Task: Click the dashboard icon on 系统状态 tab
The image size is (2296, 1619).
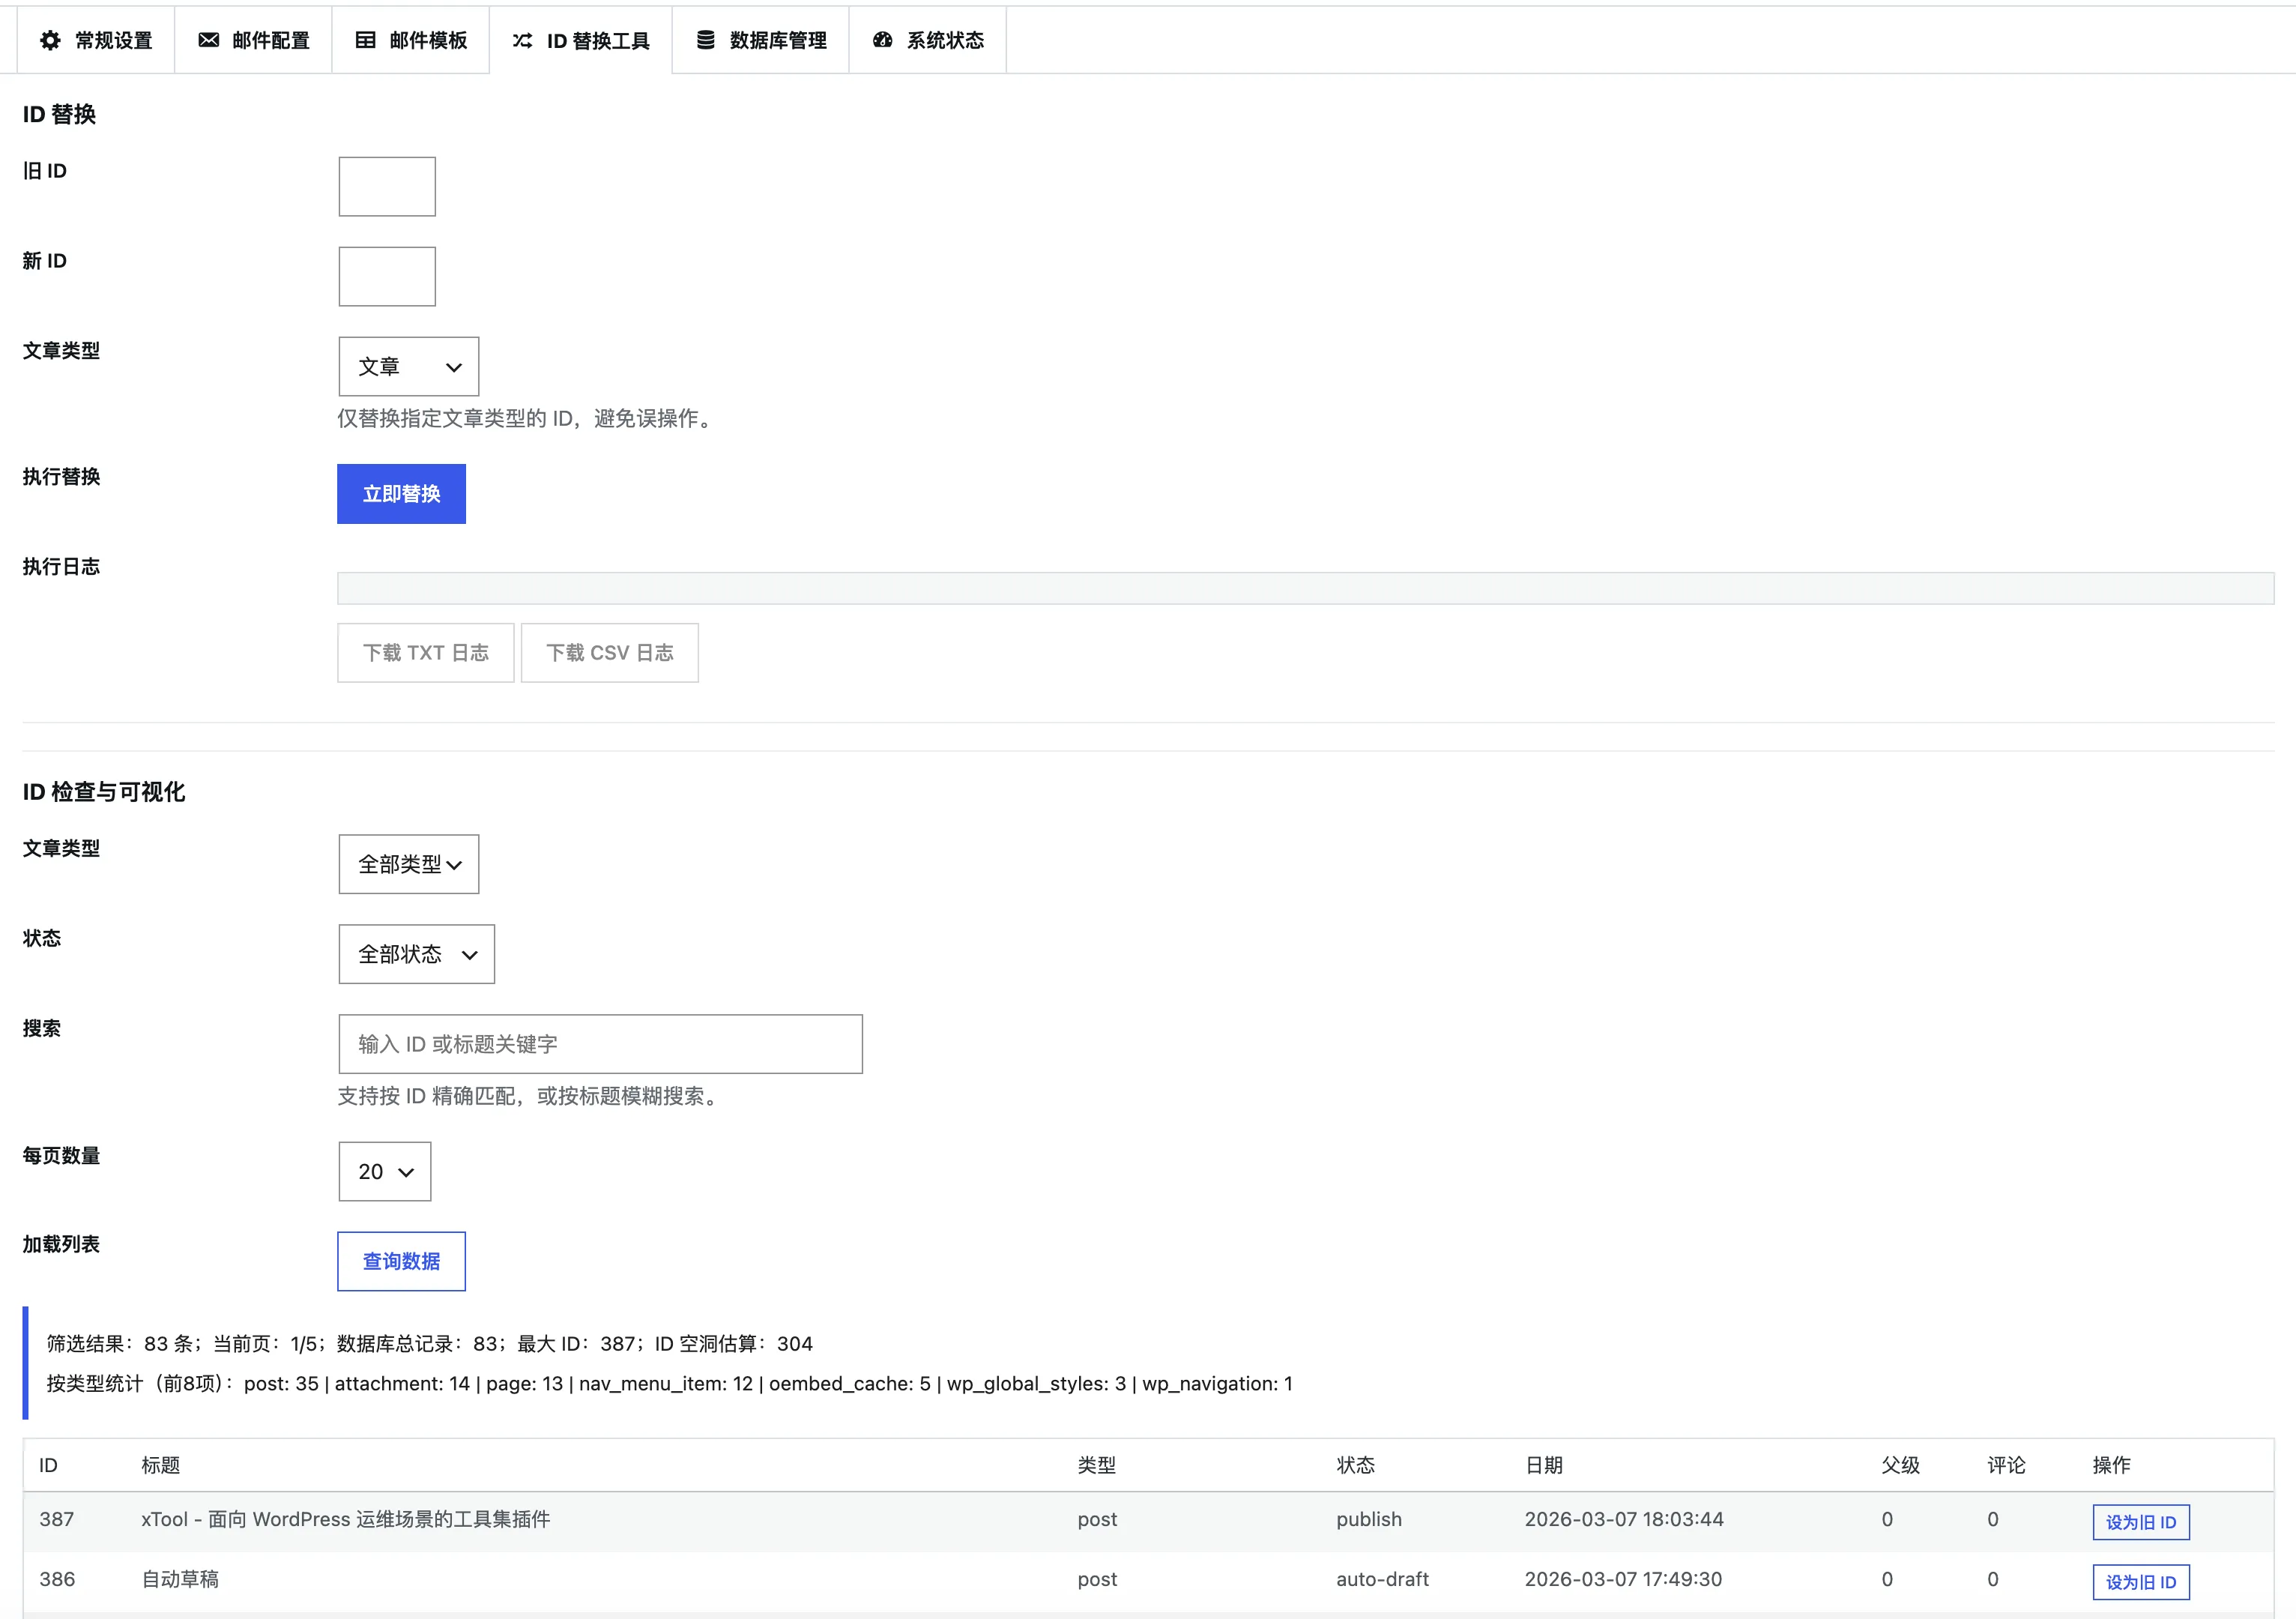Action: click(x=882, y=40)
